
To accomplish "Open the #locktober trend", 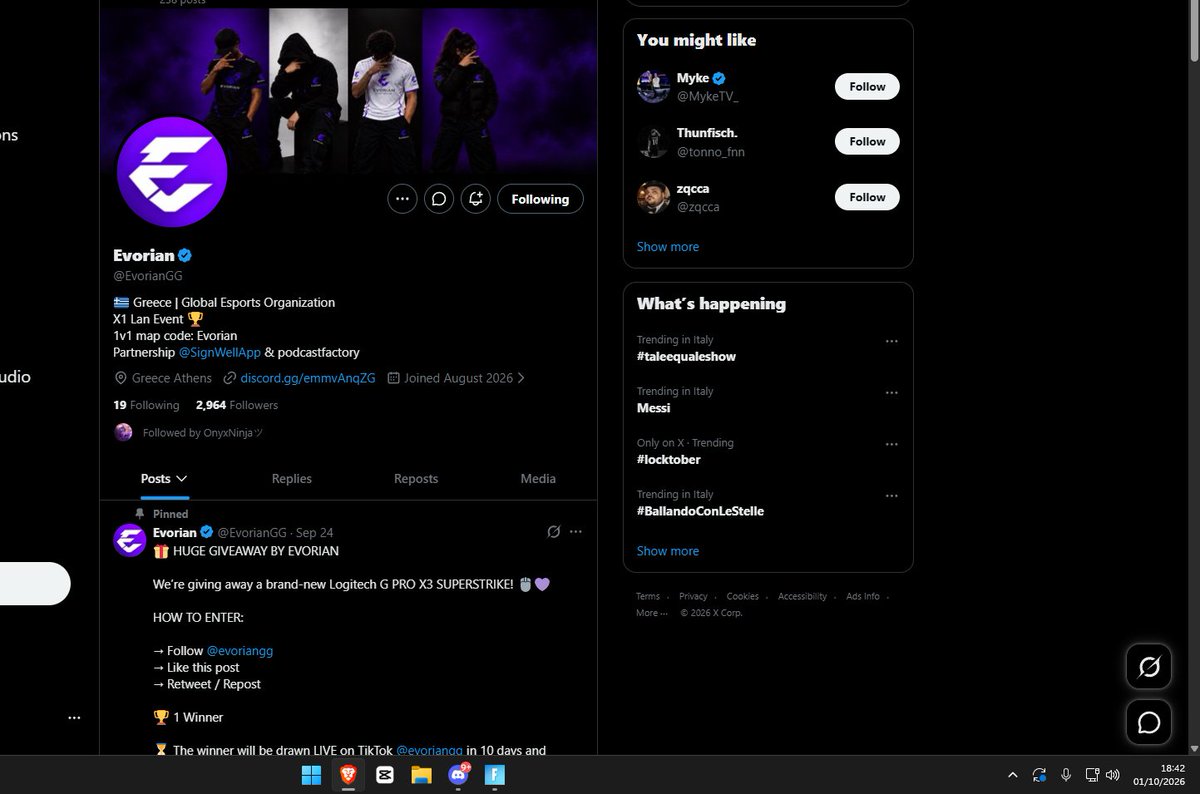I will [669, 460].
